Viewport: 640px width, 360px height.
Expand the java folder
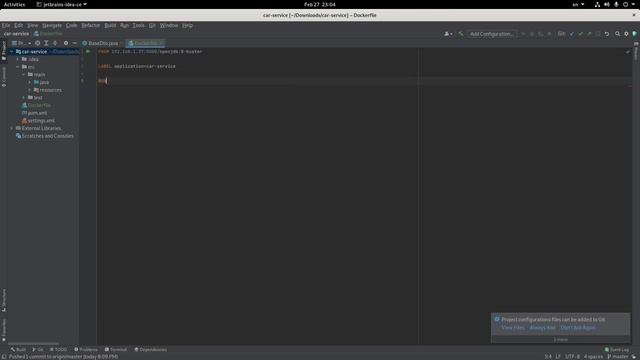(30, 82)
